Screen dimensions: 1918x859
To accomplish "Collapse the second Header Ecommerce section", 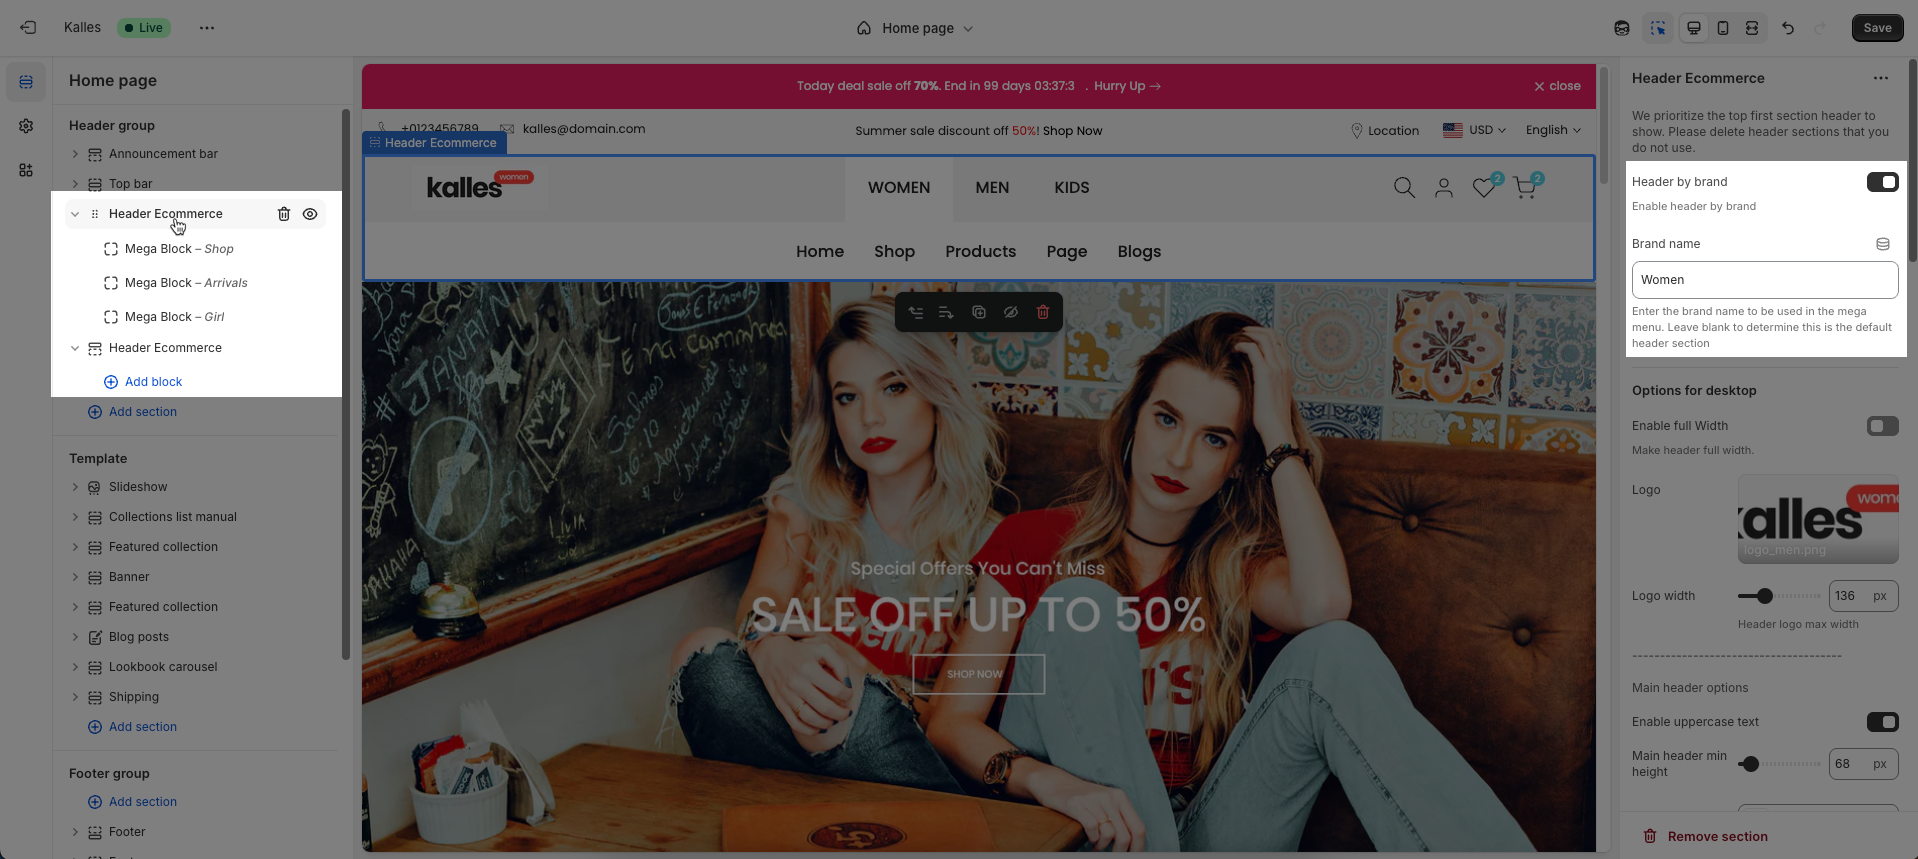I will 75,348.
